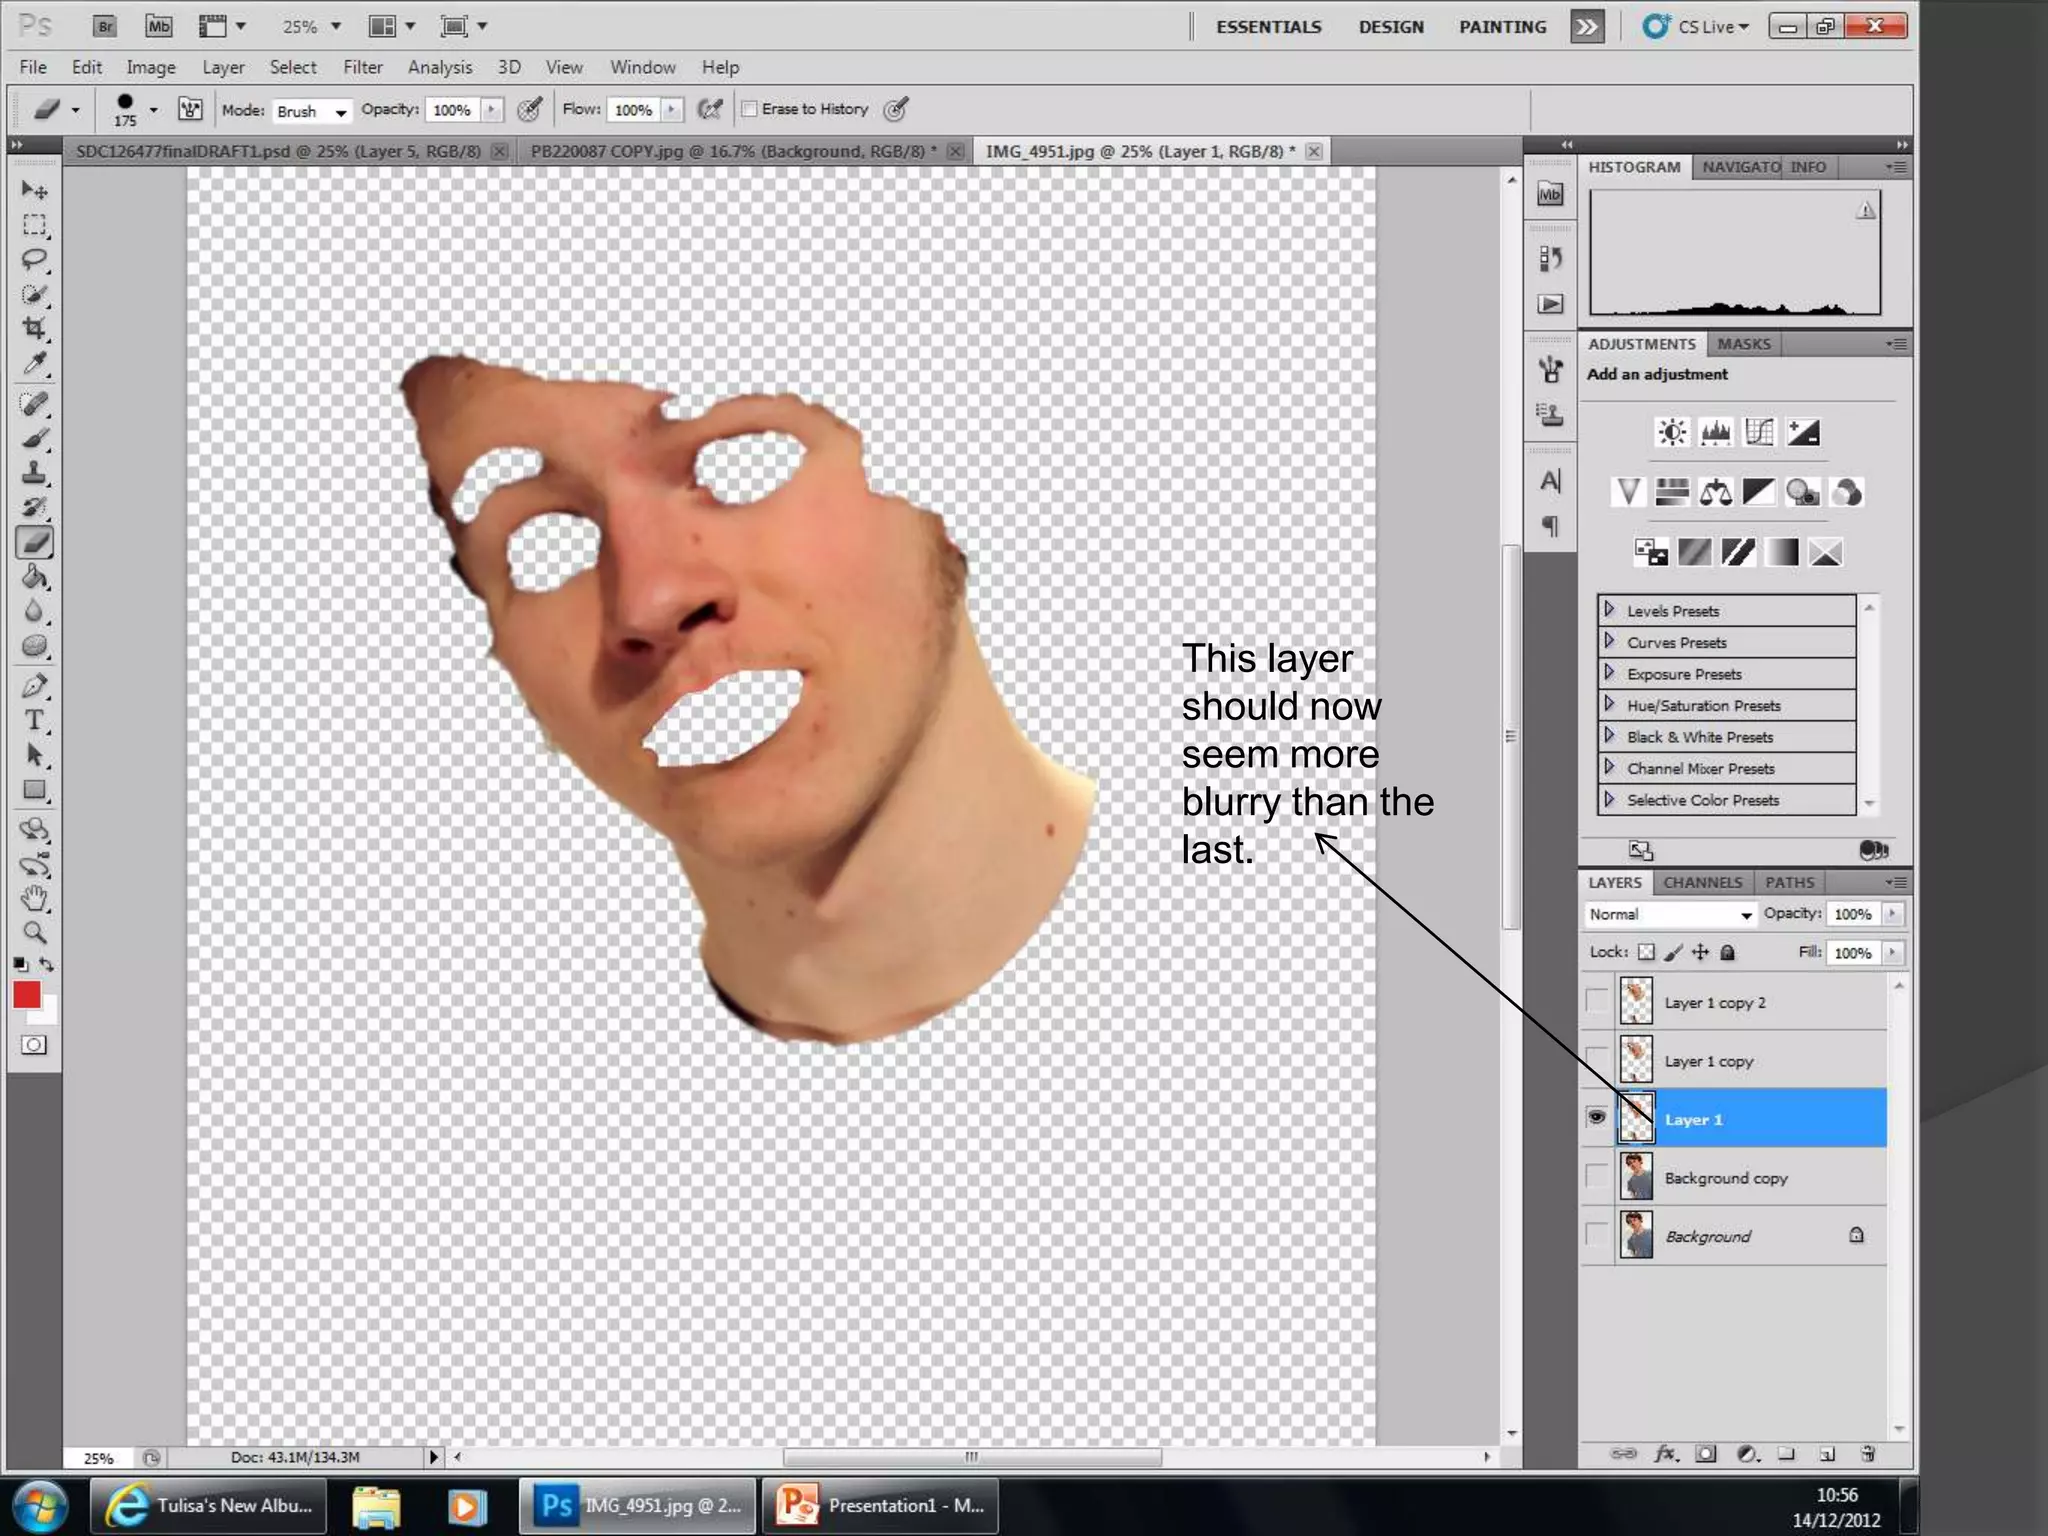Add a Color Balance adjustment
The image size is (2048, 1536).
click(x=1716, y=492)
